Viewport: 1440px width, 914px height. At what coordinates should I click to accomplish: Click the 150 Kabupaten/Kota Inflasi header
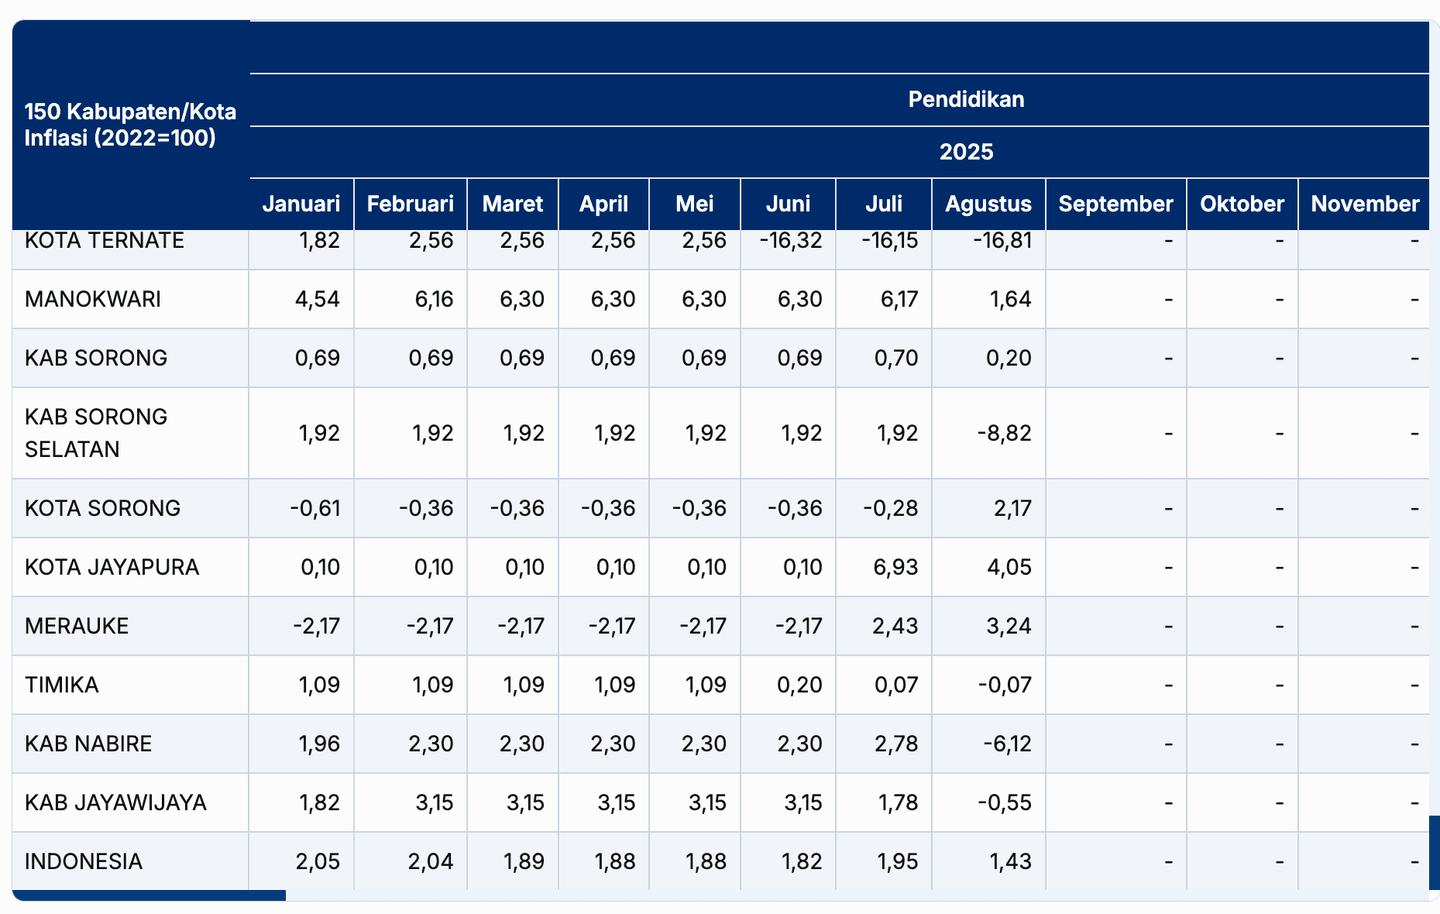pos(130,125)
